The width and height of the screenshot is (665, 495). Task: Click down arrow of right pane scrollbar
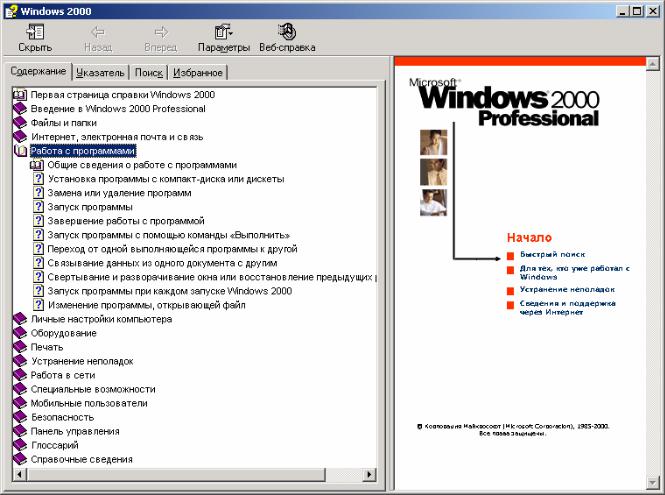pyautogui.click(x=652, y=482)
